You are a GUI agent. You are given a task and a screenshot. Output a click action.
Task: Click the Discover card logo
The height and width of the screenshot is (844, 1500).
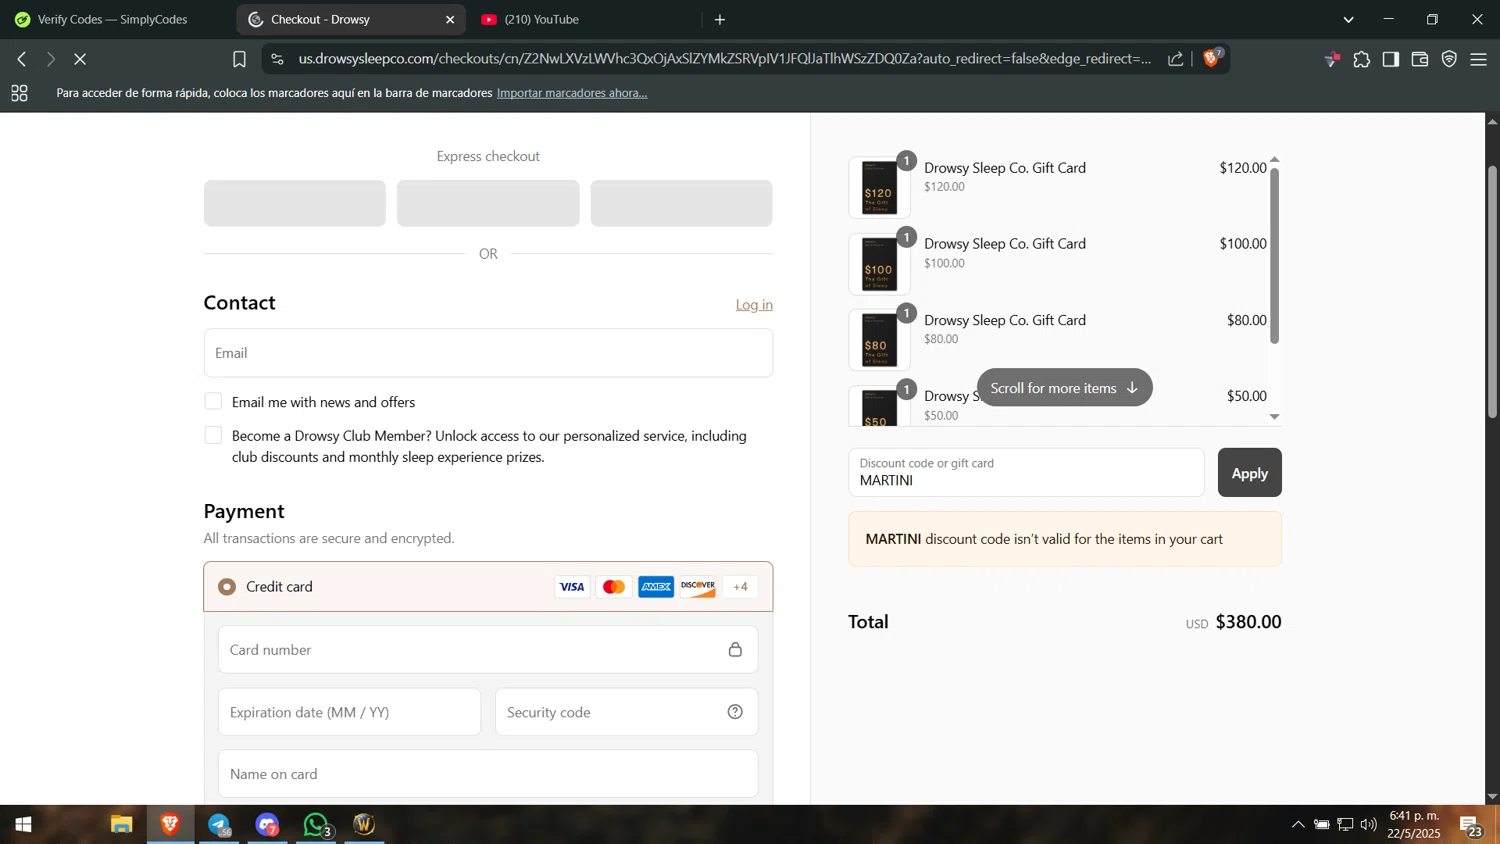pyautogui.click(x=698, y=587)
